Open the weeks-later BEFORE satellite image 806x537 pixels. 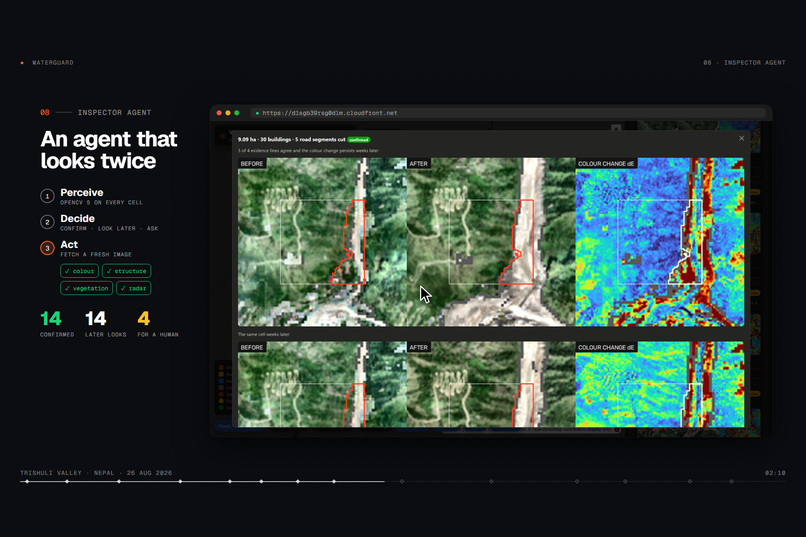point(322,384)
